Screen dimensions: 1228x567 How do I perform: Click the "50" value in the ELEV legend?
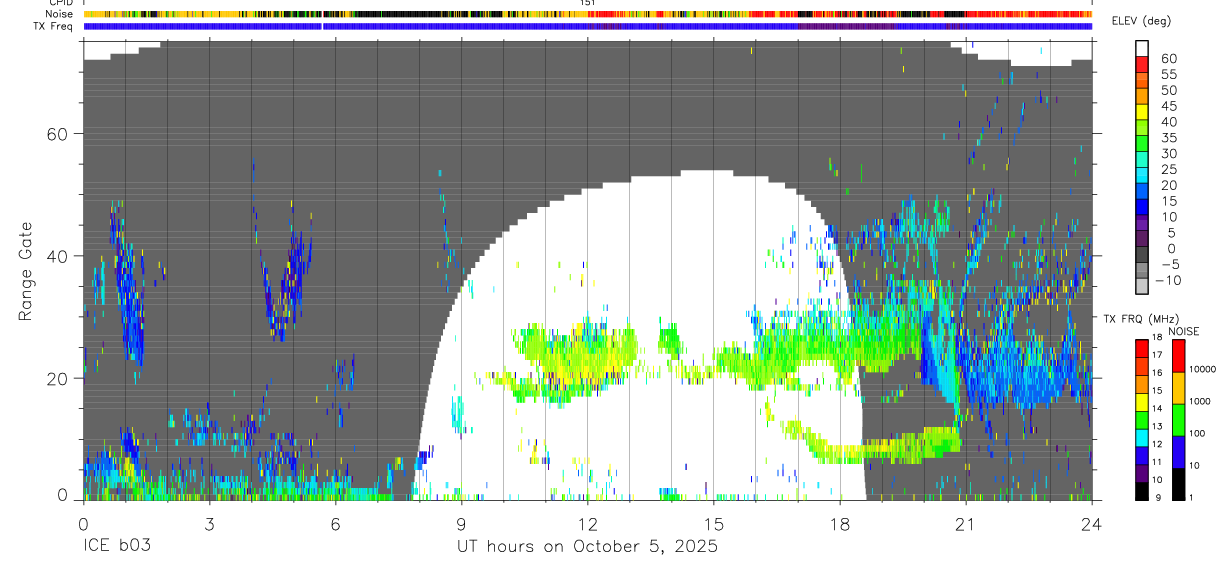pos(1168,91)
